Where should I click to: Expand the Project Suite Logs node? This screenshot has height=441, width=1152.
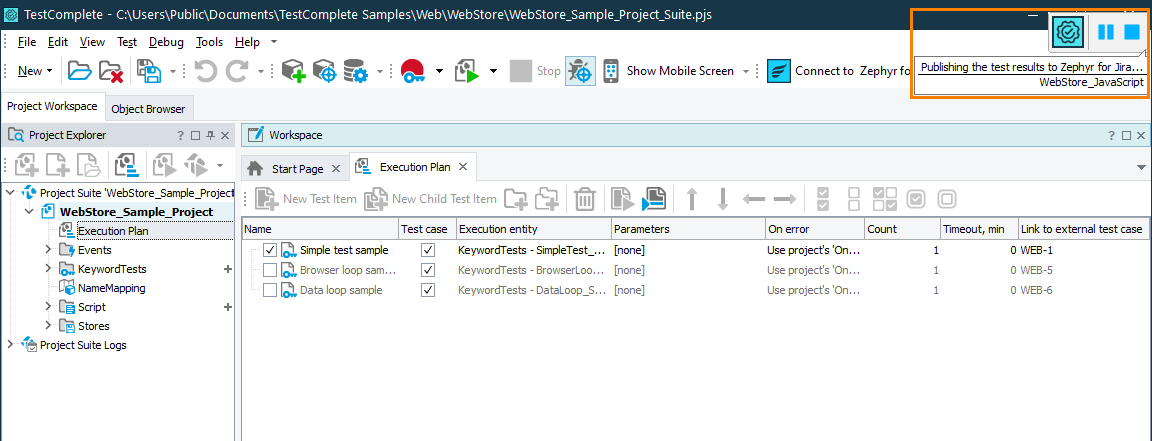click(x=11, y=345)
